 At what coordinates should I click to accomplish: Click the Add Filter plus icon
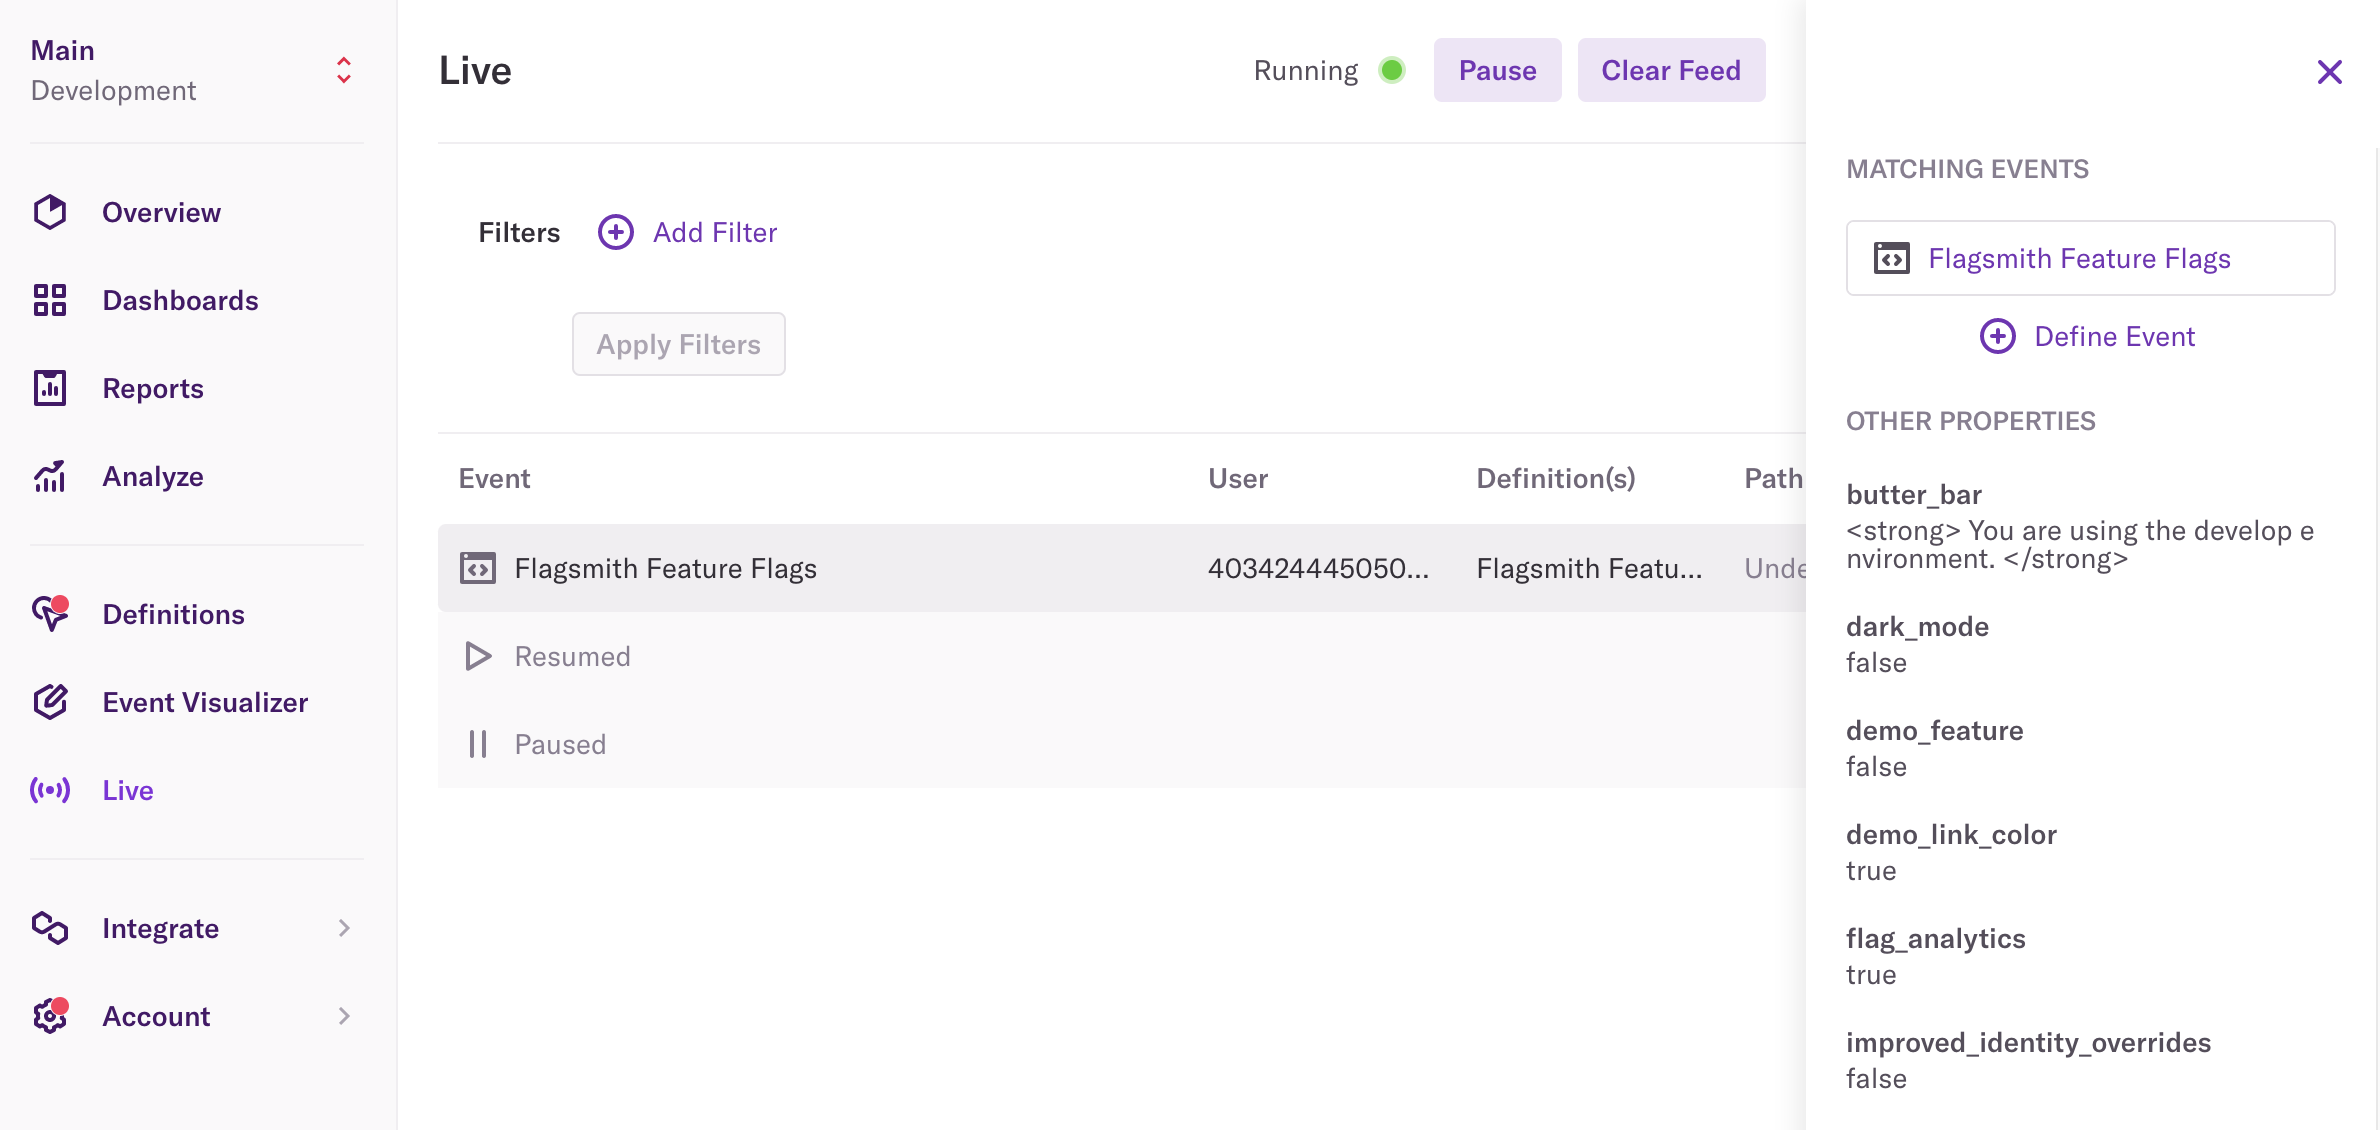[616, 232]
